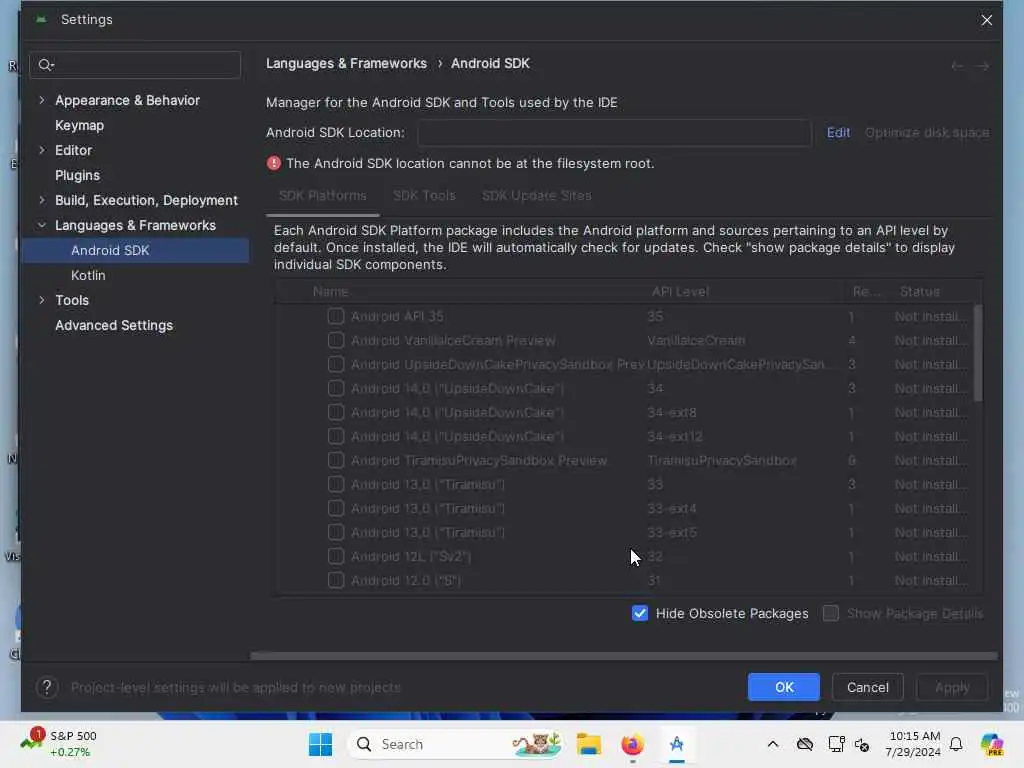Click the Name column header

tap(330, 292)
